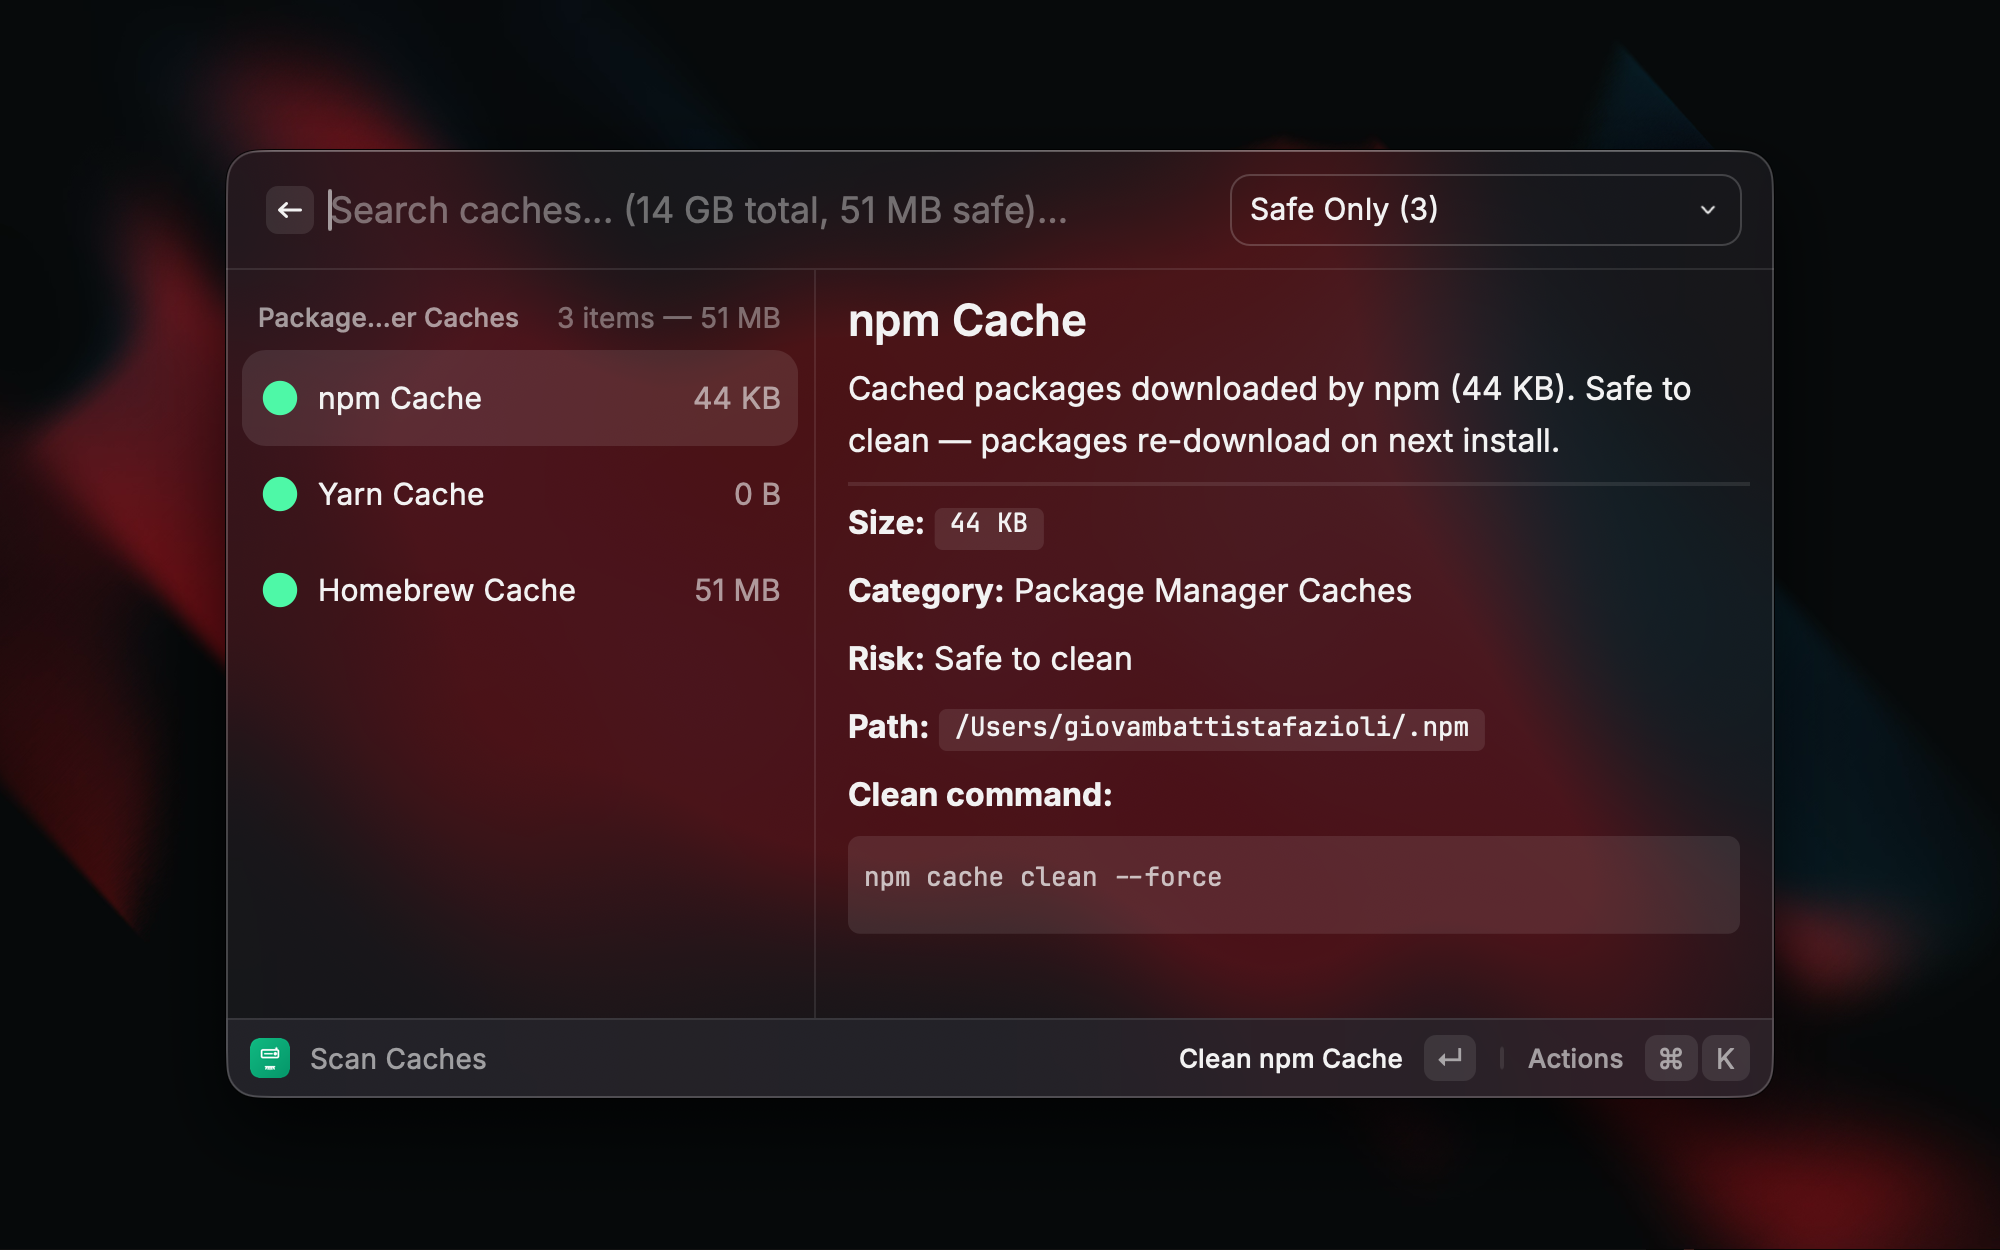Click the Command key icon
The width and height of the screenshot is (2000, 1250).
tap(1670, 1058)
